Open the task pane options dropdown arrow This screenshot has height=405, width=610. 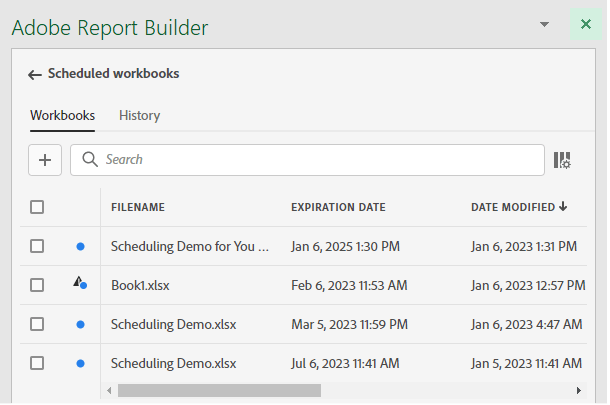pyautogui.click(x=544, y=24)
